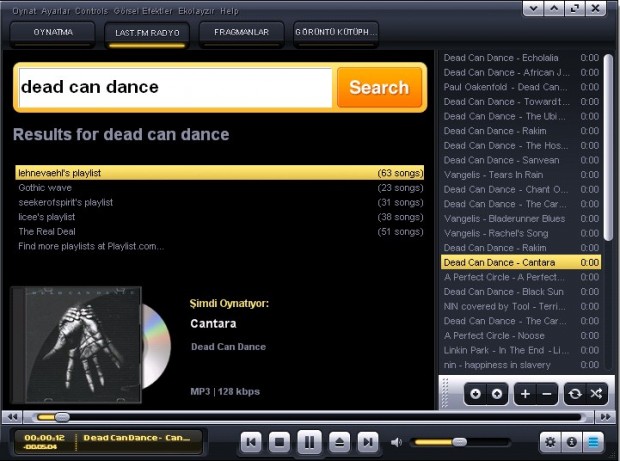Viewport: 620px width, 461px height.
Task: Switch to the LAST.FM RADYO tab
Action: [x=147, y=34]
